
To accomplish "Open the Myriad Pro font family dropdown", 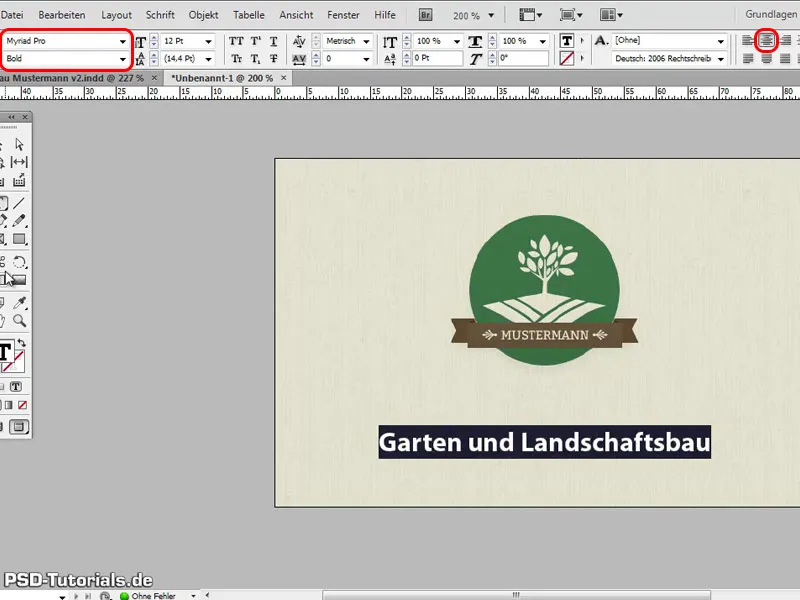I will pos(122,41).
